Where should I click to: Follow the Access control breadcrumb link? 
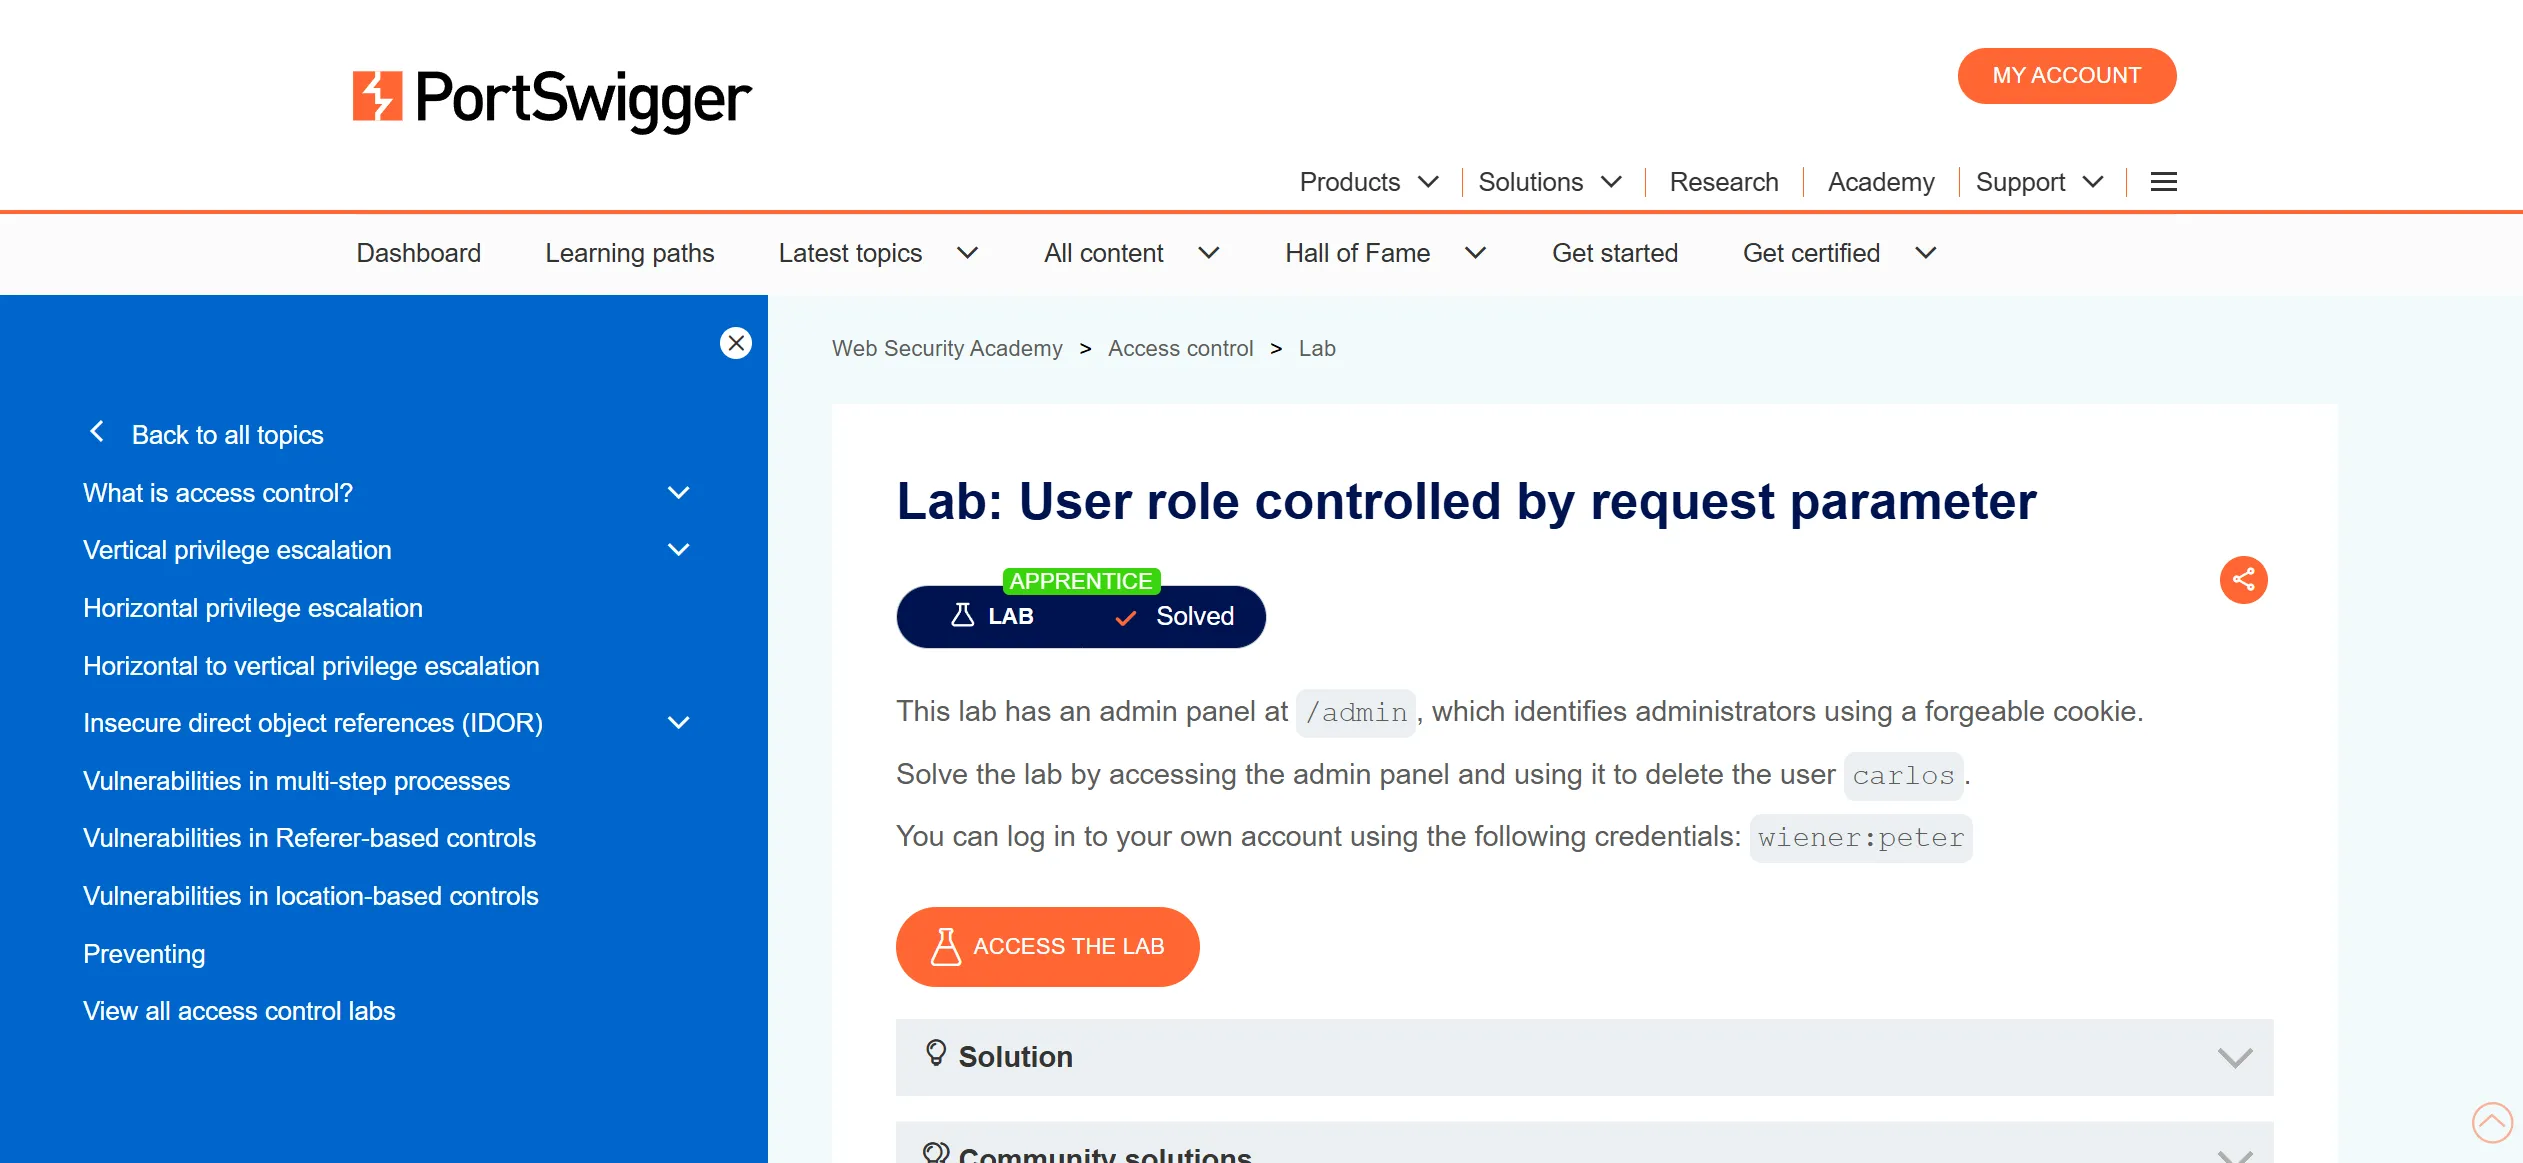[x=1180, y=348]
